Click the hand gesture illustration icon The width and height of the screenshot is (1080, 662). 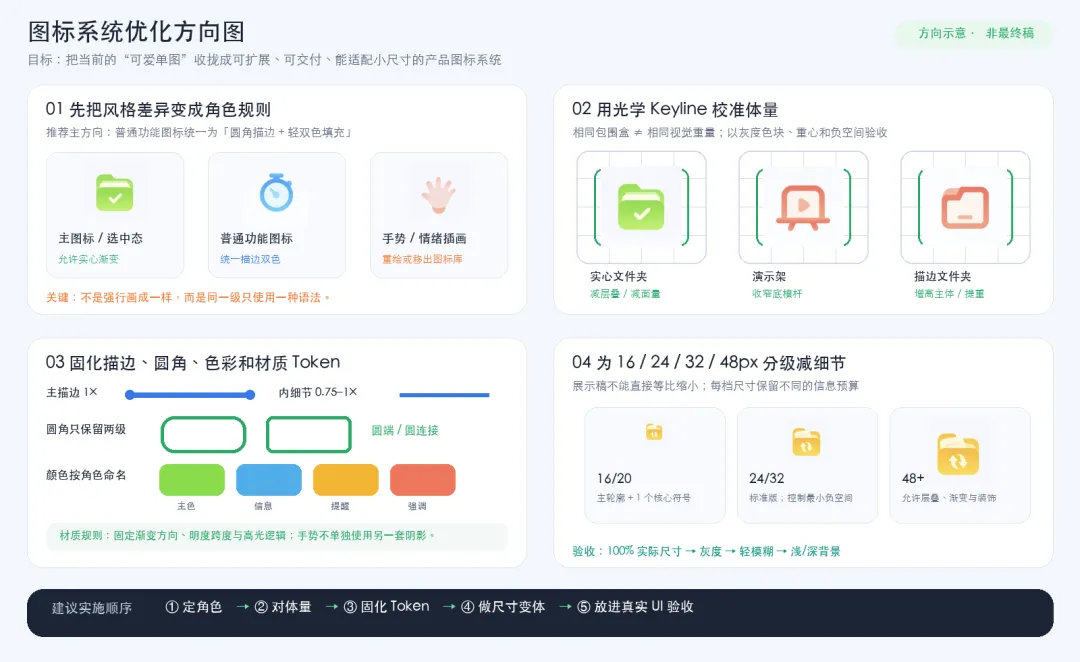point(439,195)
